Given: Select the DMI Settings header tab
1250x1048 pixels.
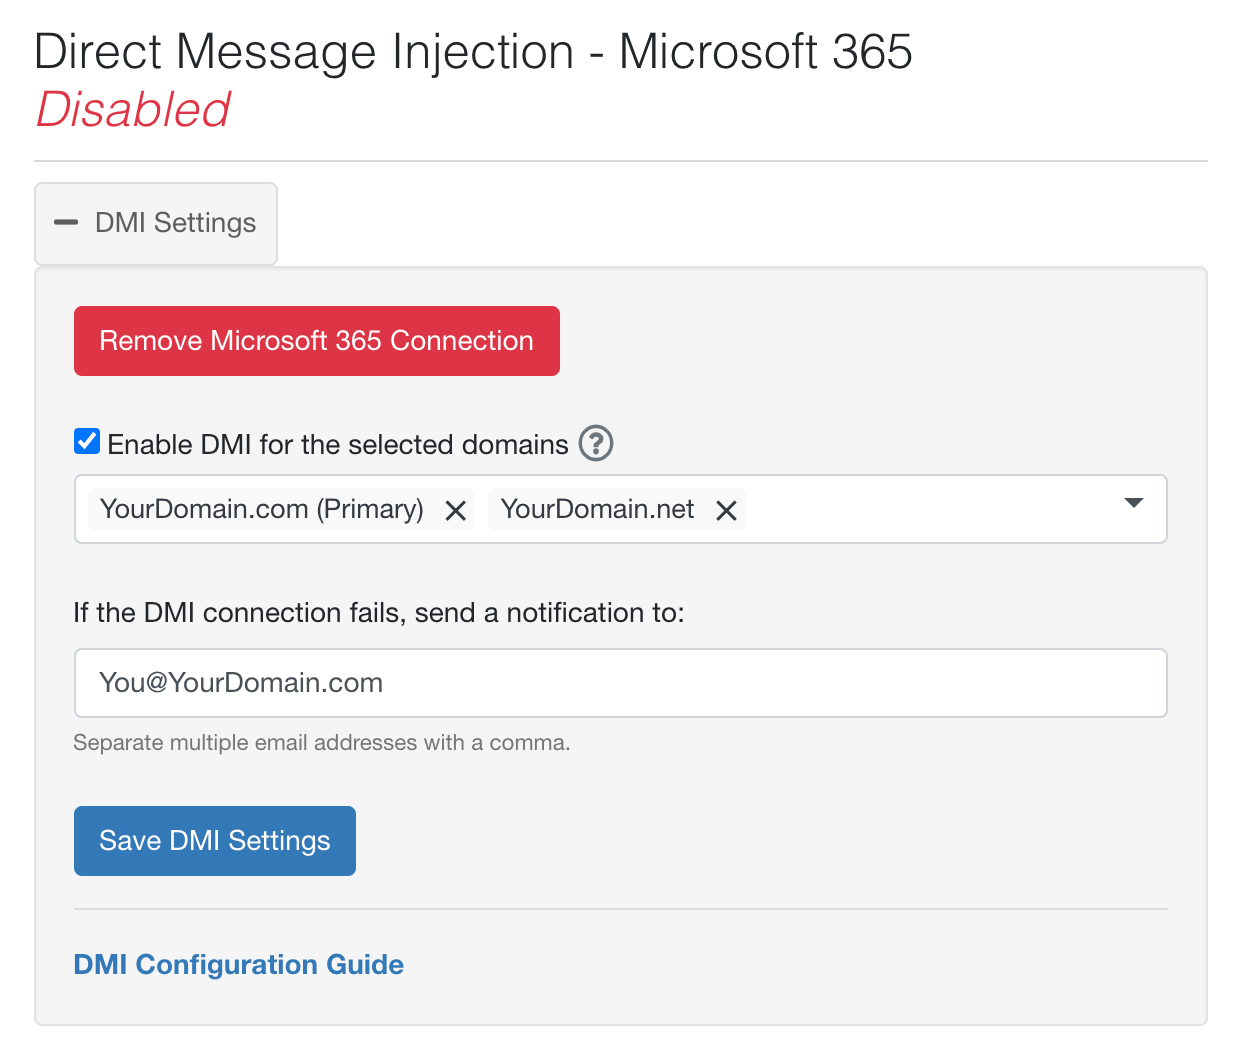Looking at the screenshot, I should pos(155,222).
